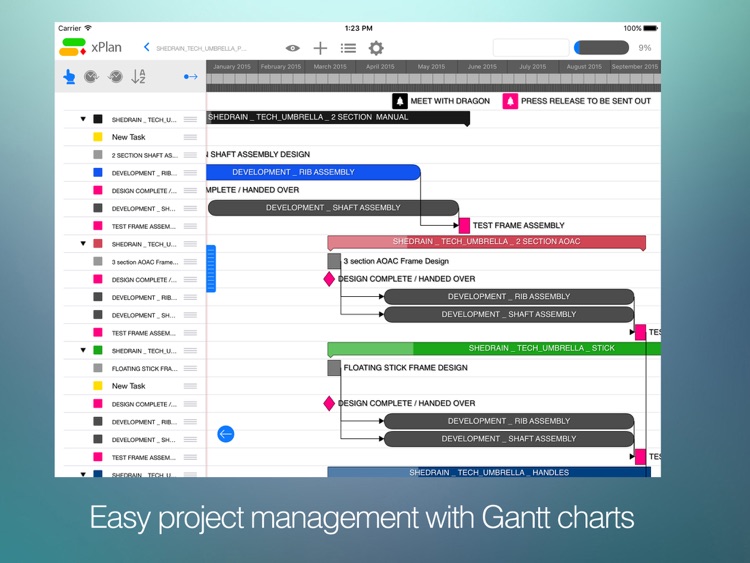Click the pink PRESS RELEASE bell icon

[510, 101]
